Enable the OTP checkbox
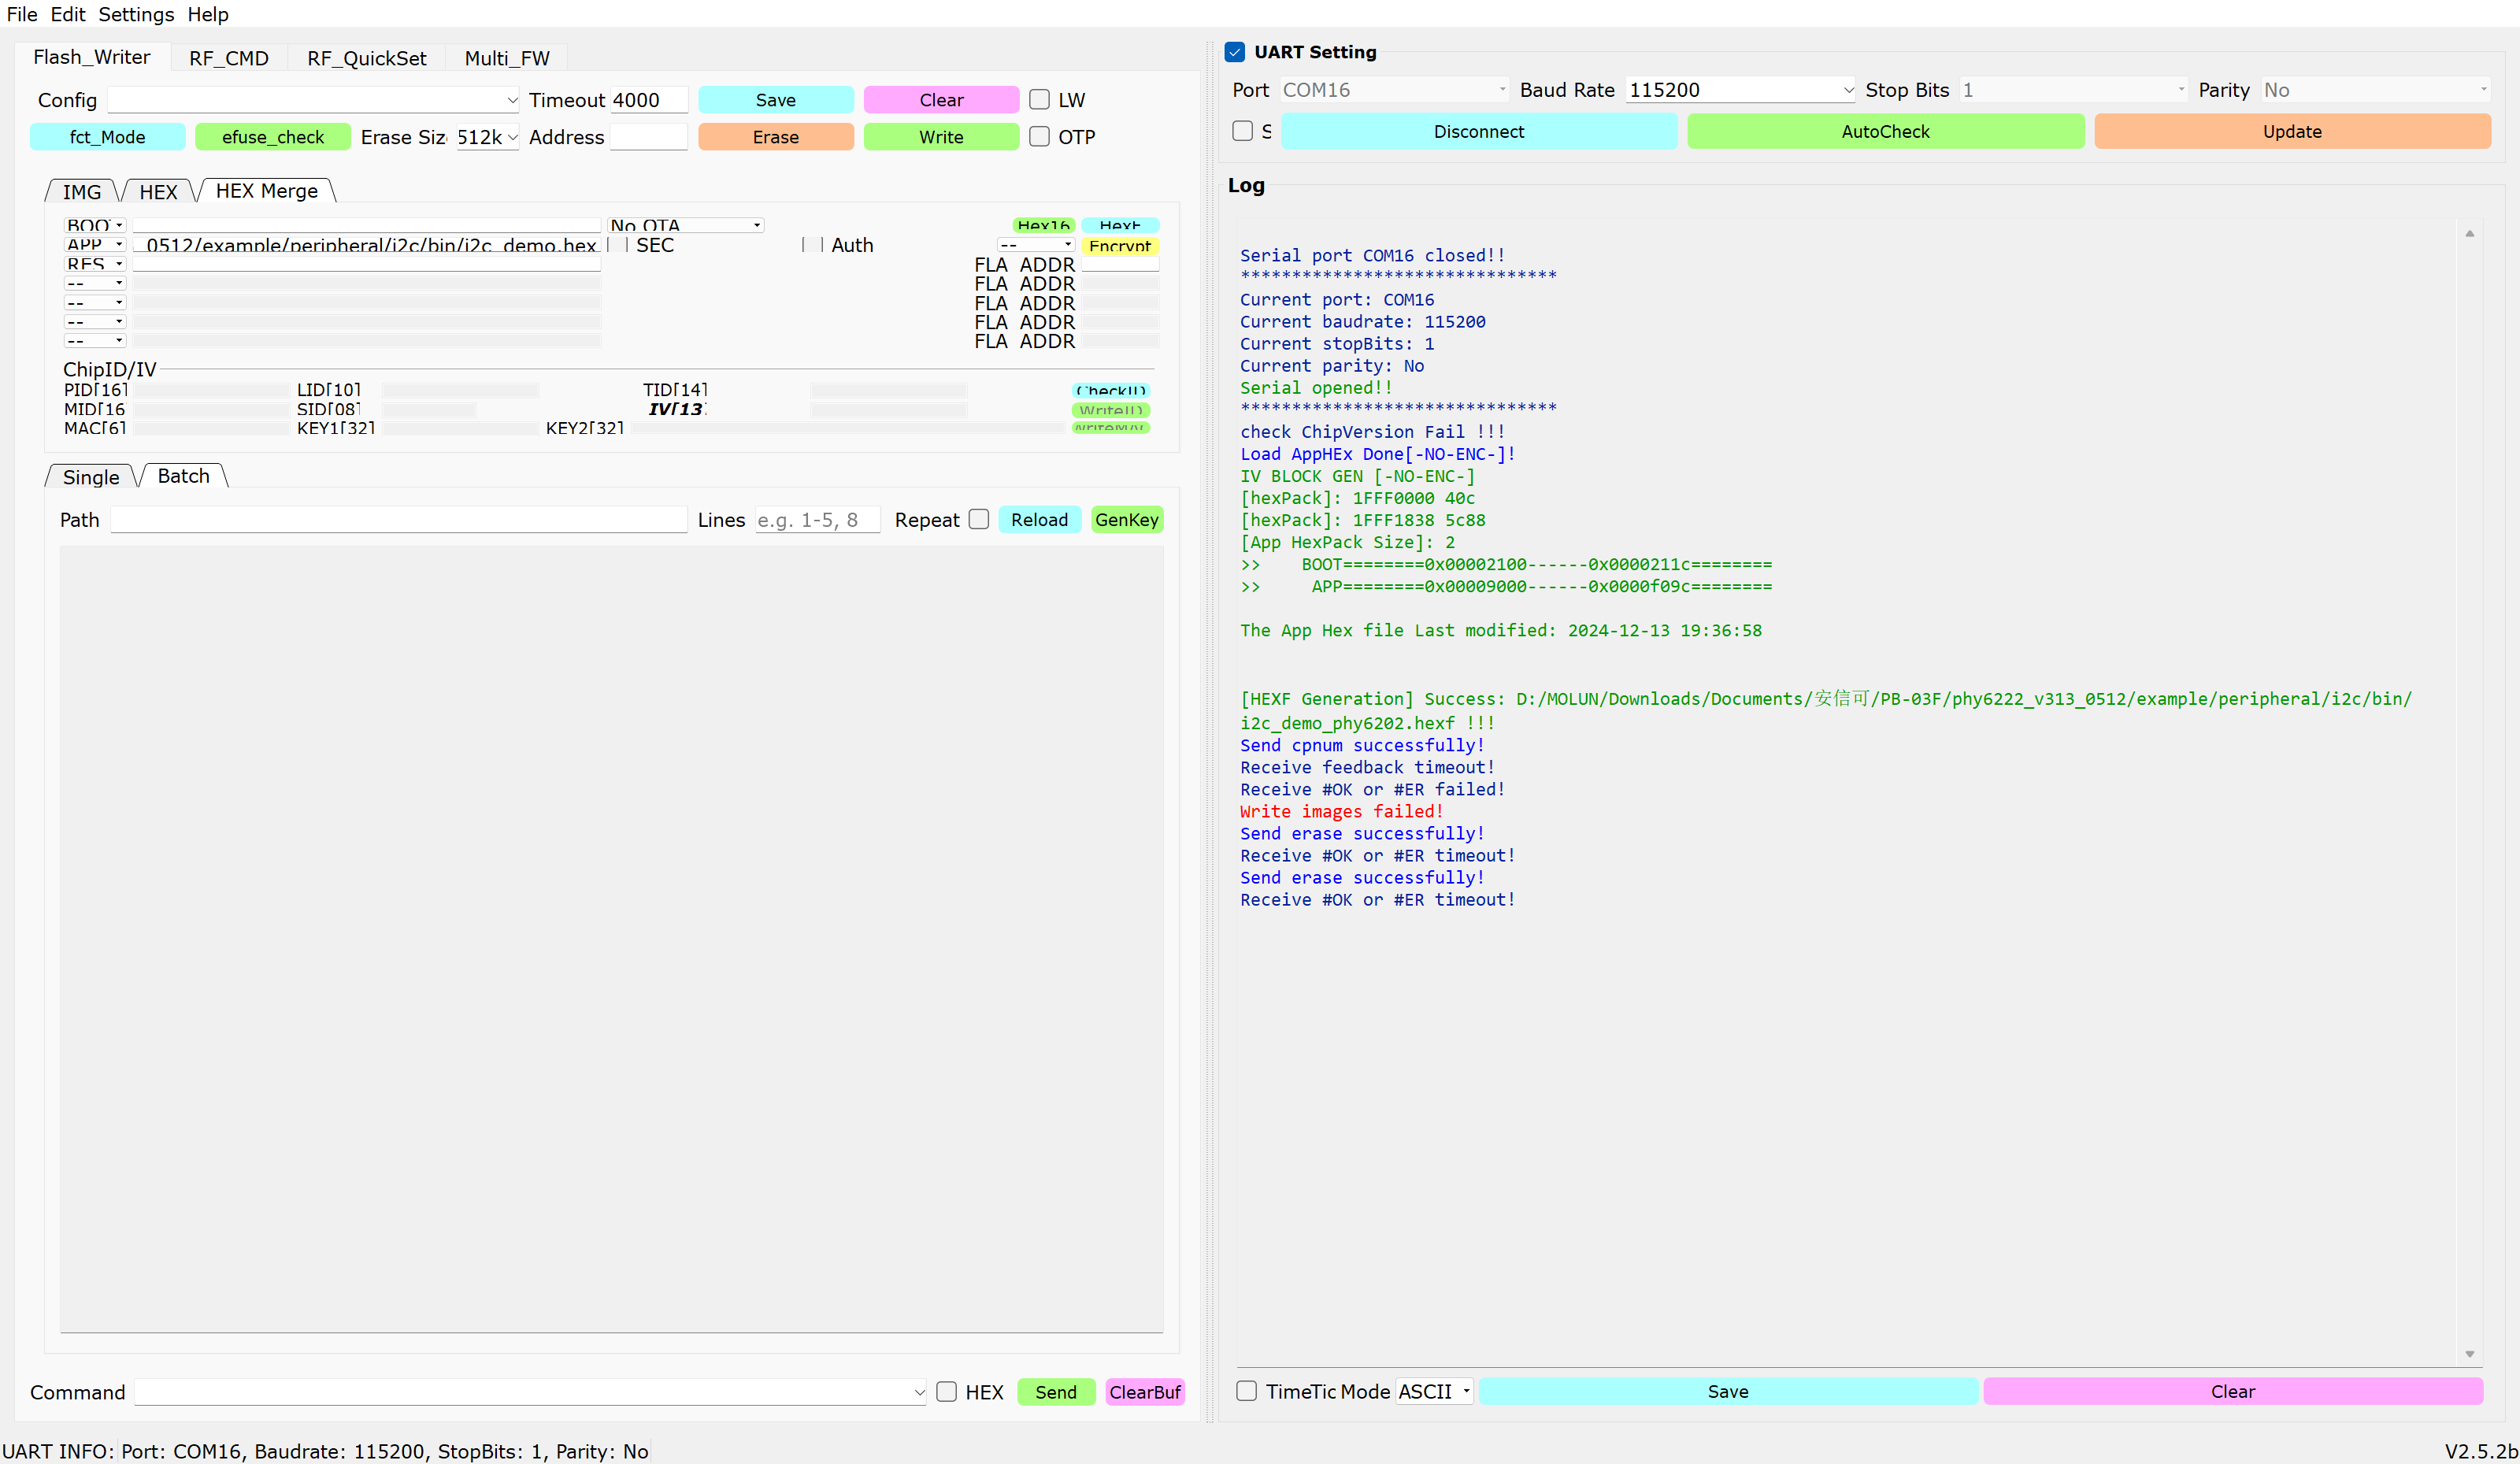2520x1464 pixels. click(1040, 137)
